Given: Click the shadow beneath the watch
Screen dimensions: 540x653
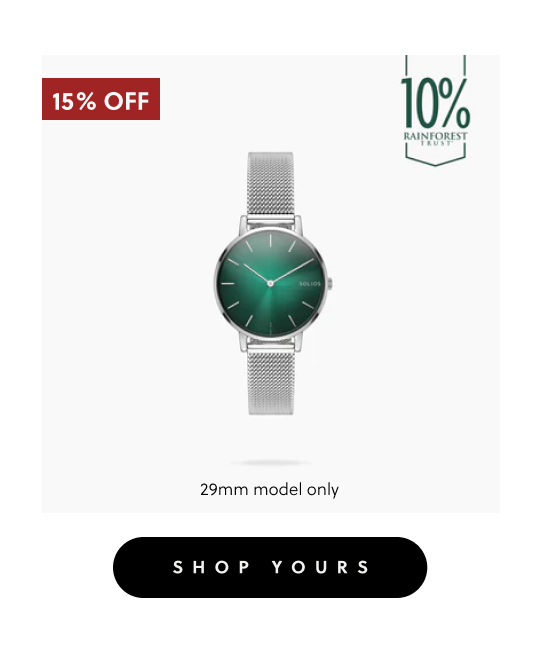Looking at the screenshot, I should pos(270,463).
